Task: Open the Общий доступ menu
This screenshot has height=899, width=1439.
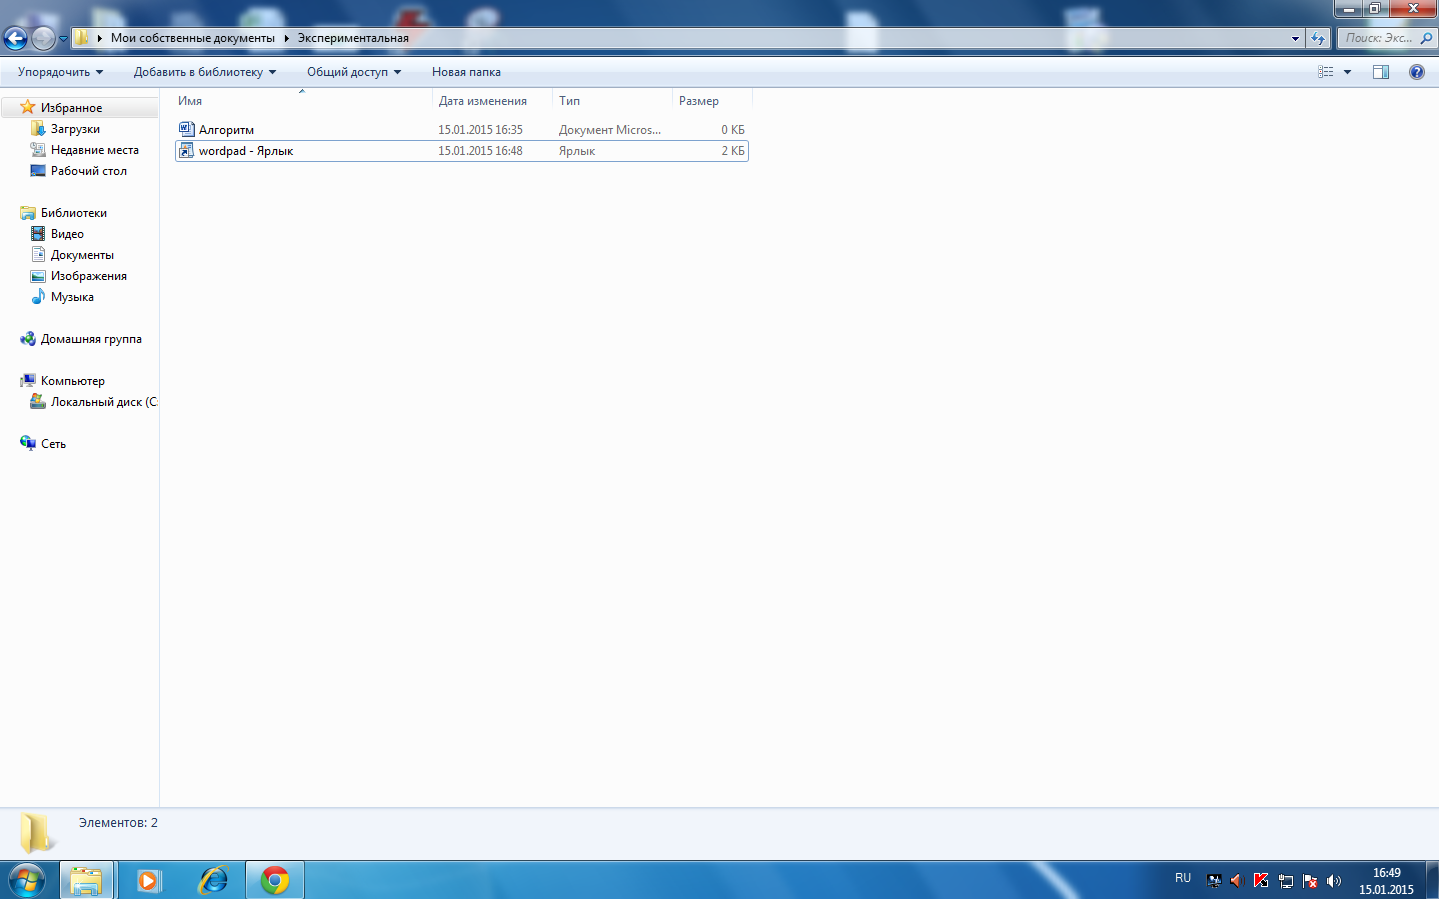Action: [x=354, y=72]
